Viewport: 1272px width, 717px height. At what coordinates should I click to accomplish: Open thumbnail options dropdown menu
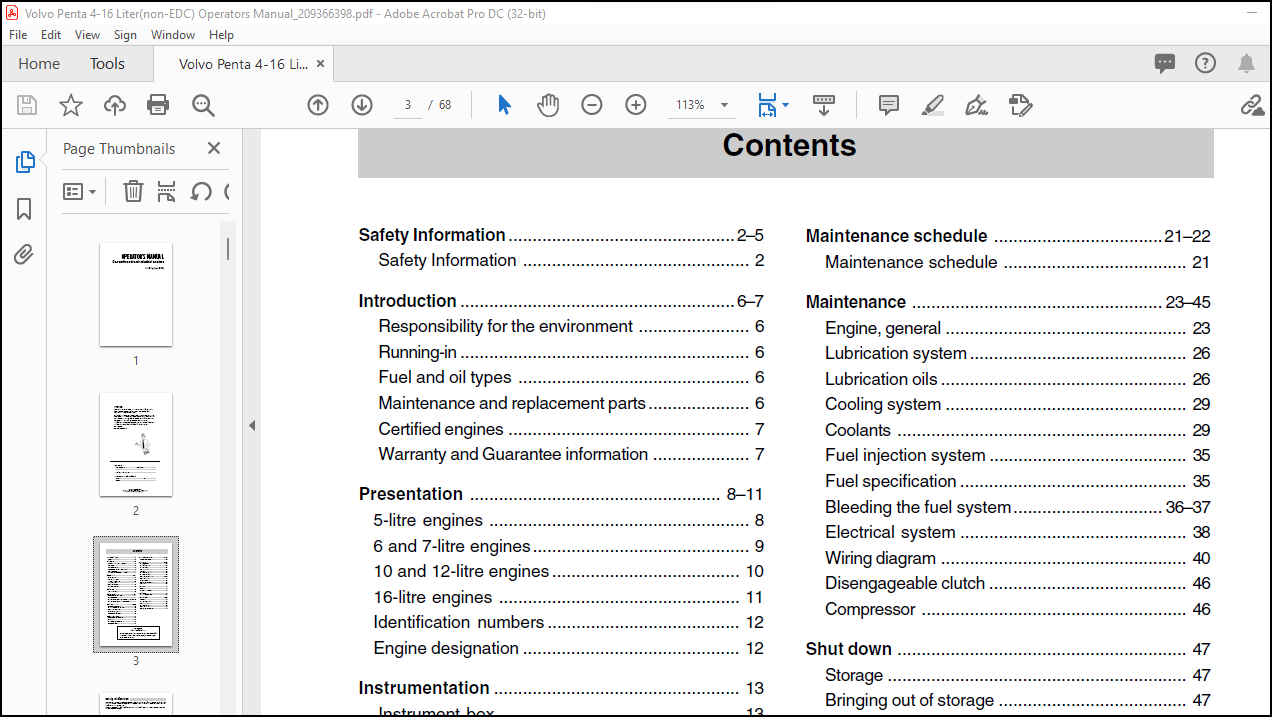pos(80,191)
